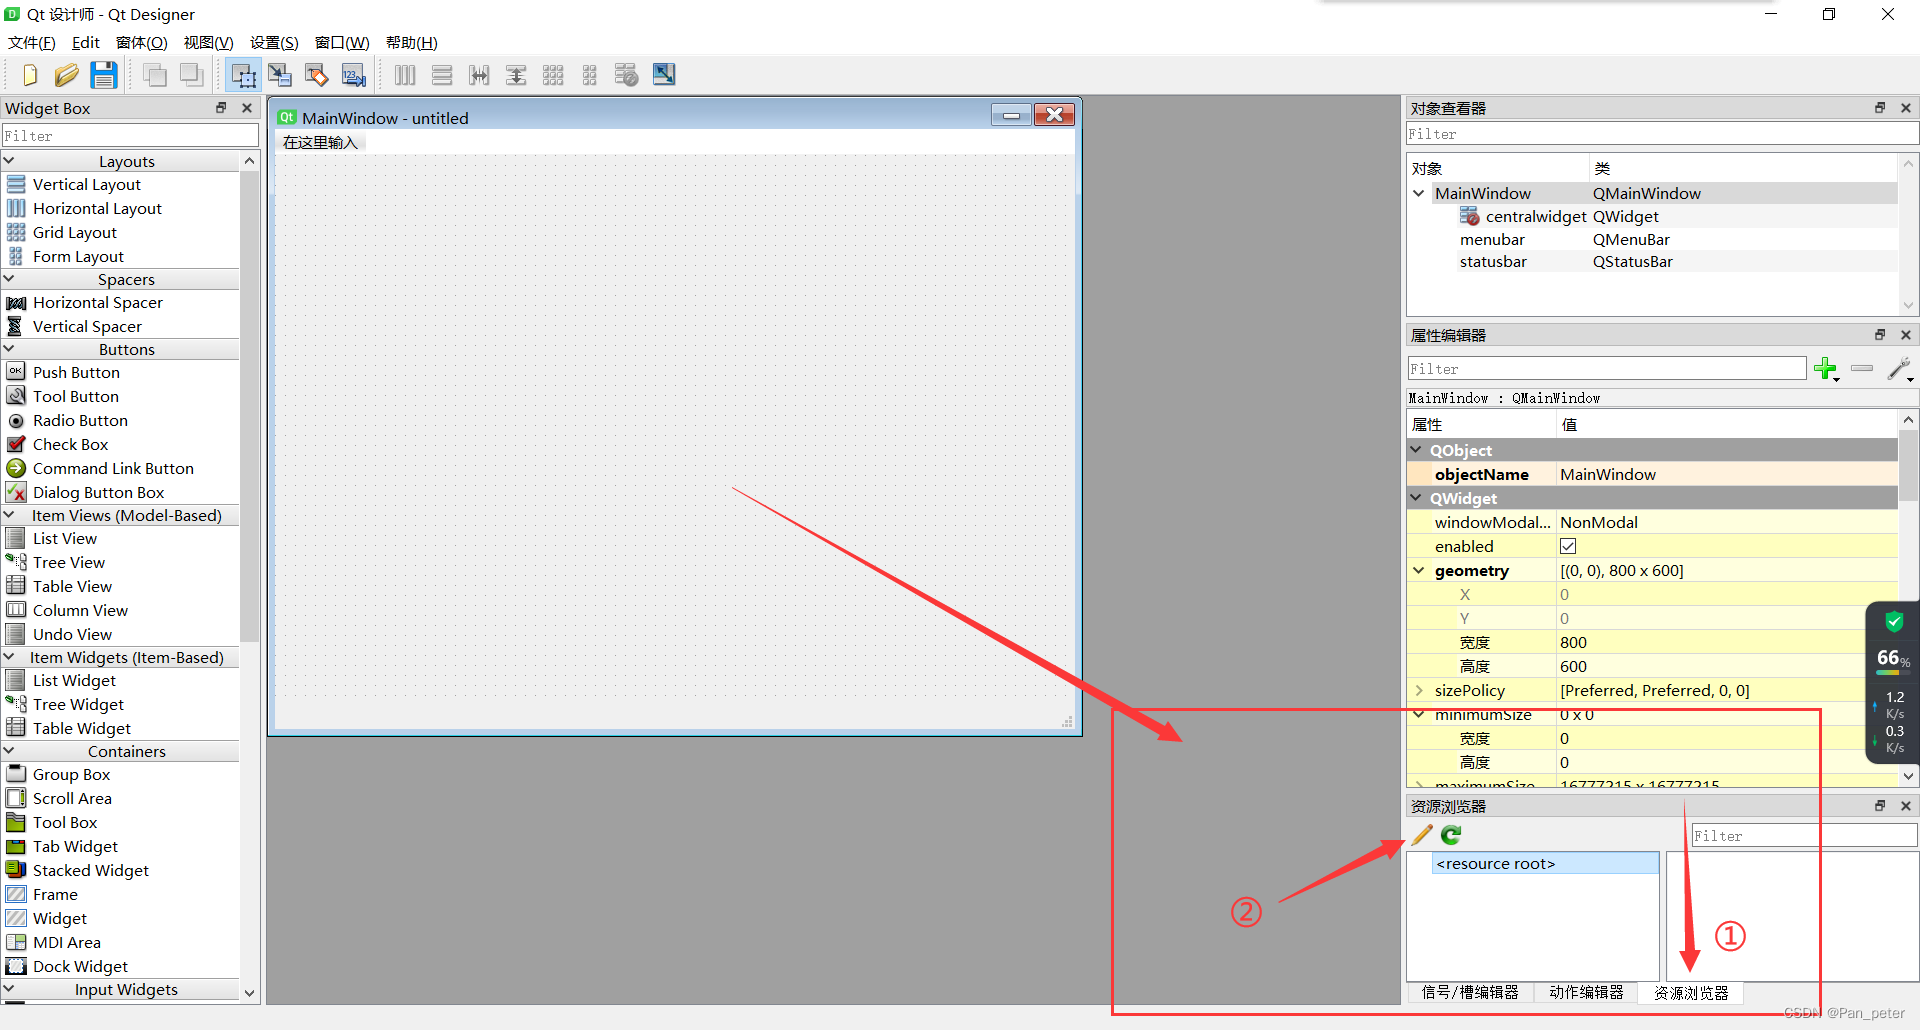Select Radio Button widget entry
Image resolution: width=1920 pixels, height=1030 pixels.
(x=80, y=420)
